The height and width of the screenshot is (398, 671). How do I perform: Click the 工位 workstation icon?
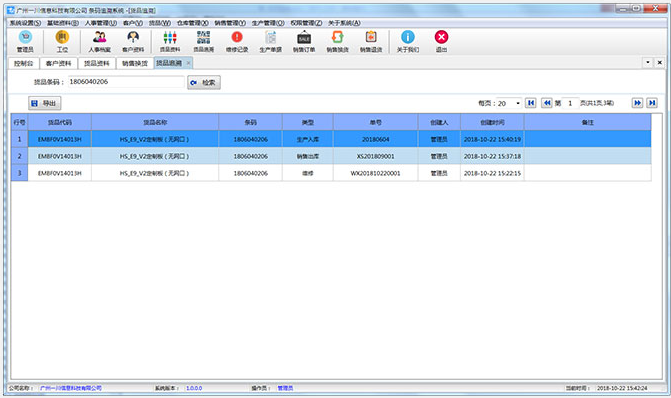tap(62, 42)
